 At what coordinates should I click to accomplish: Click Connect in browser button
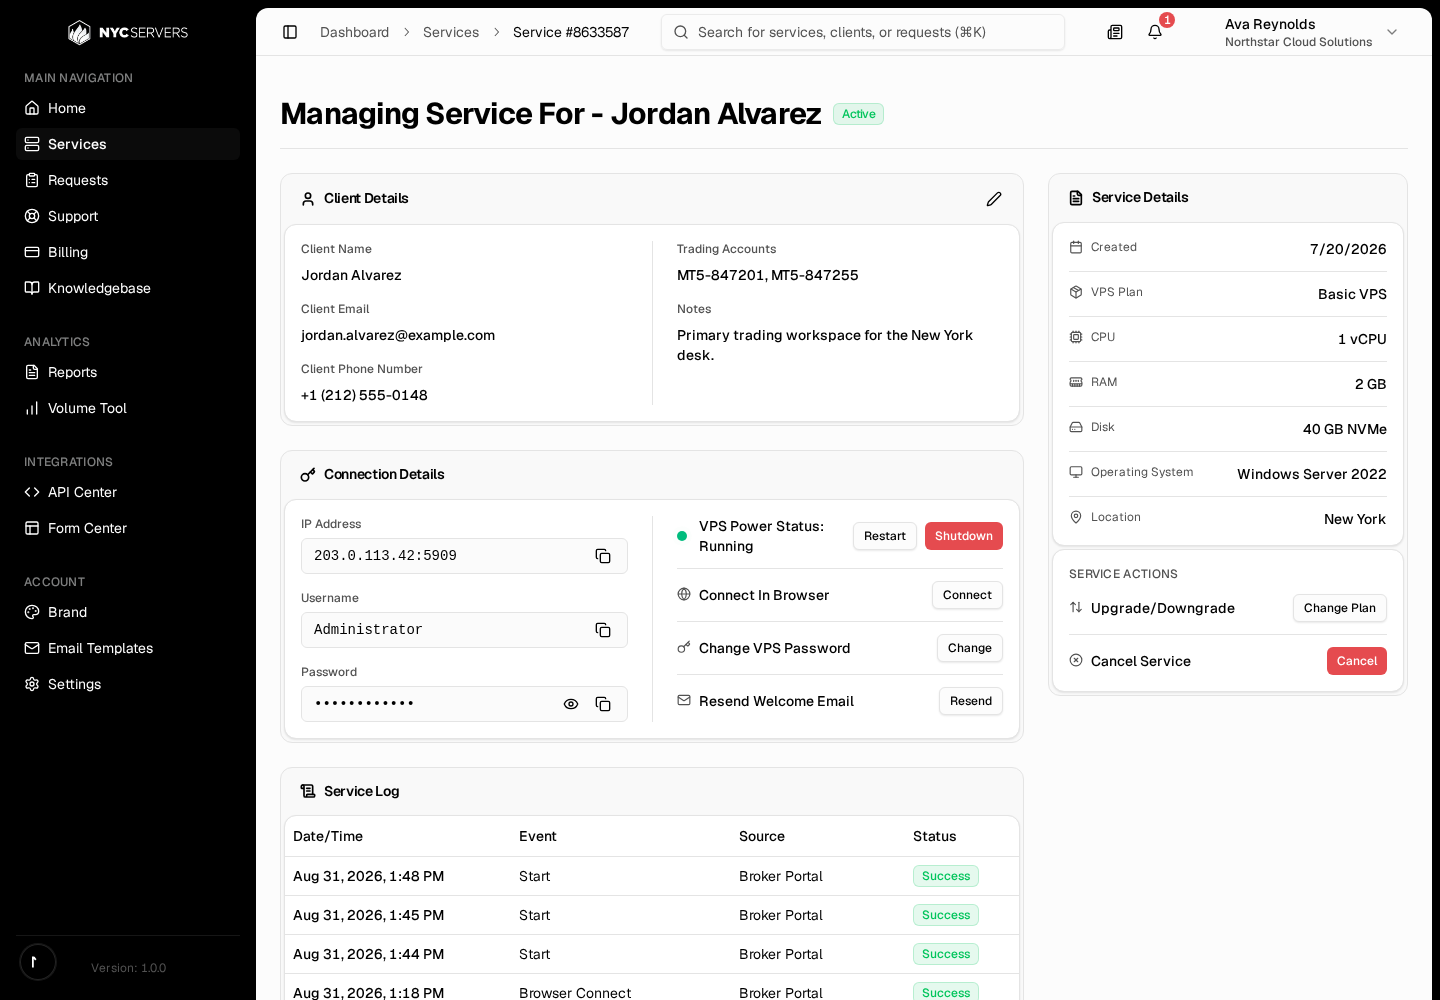[967, 595]
